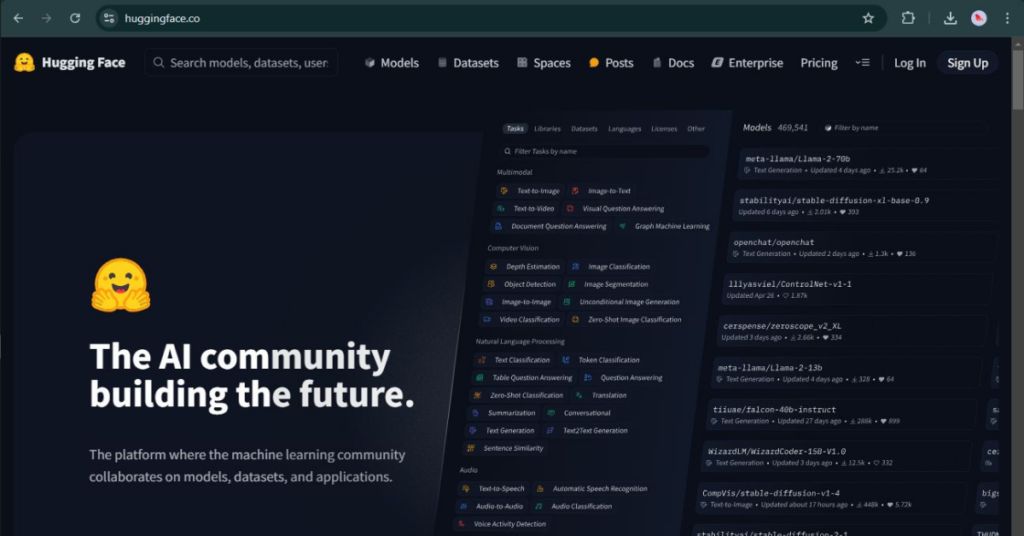Open meta-llama/Llama-2-13b model card
Screen dimensions: 1024x536
click(x=846, y=373)
